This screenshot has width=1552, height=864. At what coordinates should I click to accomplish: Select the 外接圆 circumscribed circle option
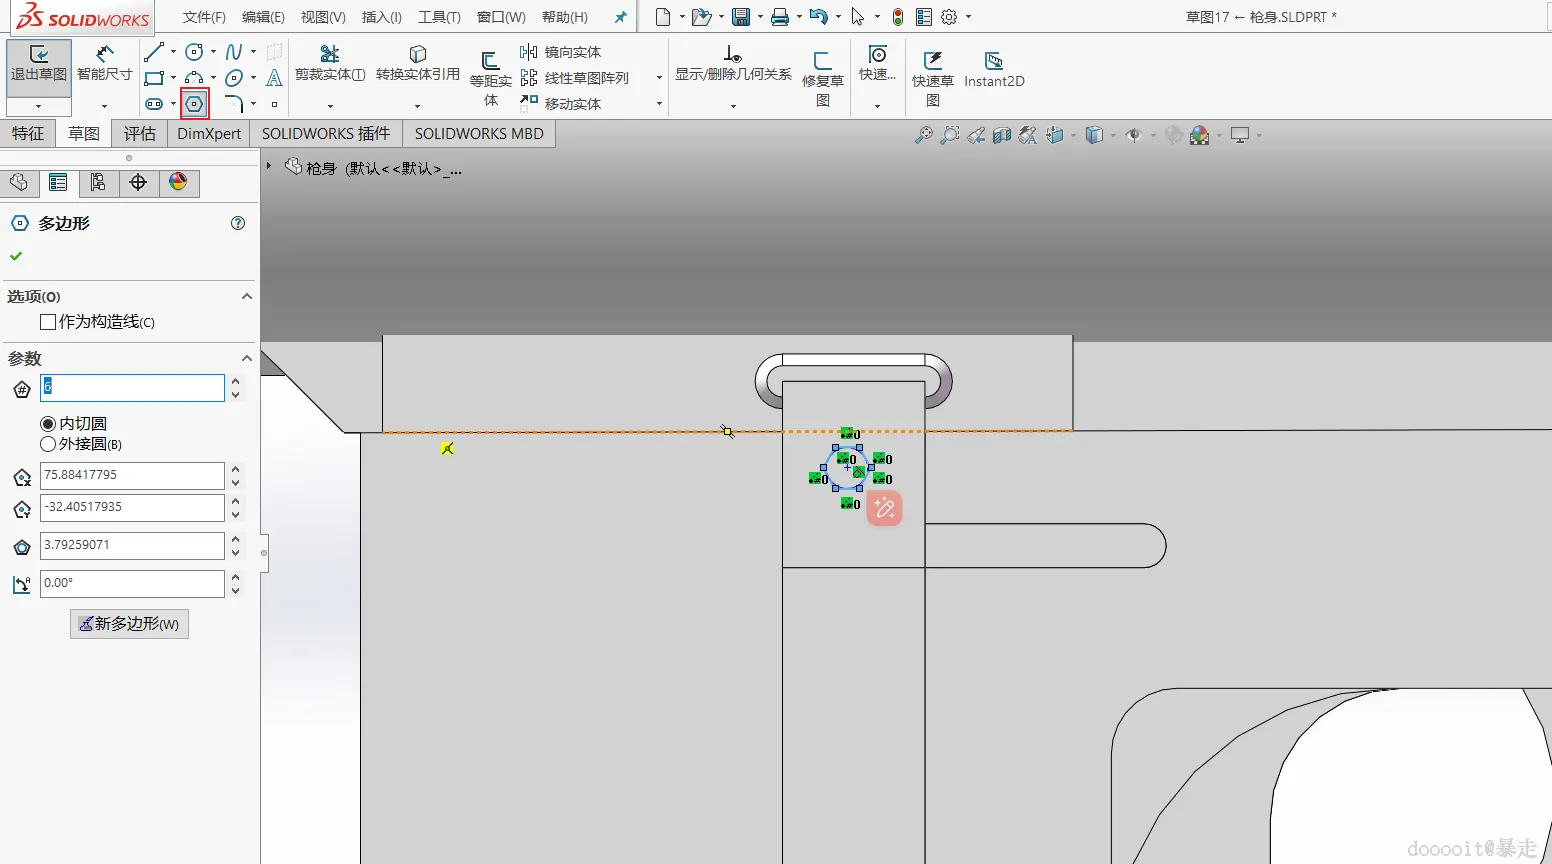point(48,444)
